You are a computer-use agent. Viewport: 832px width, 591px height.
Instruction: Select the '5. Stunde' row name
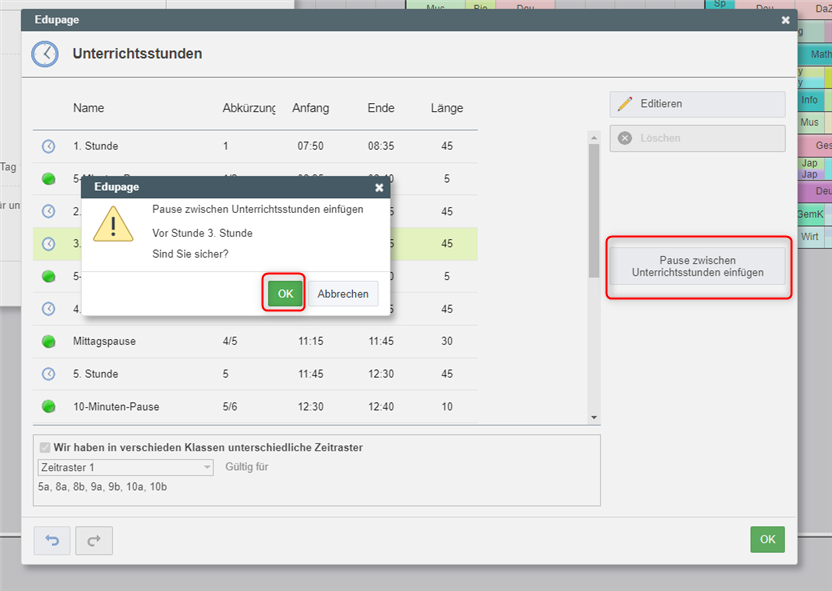pos(96,374)
